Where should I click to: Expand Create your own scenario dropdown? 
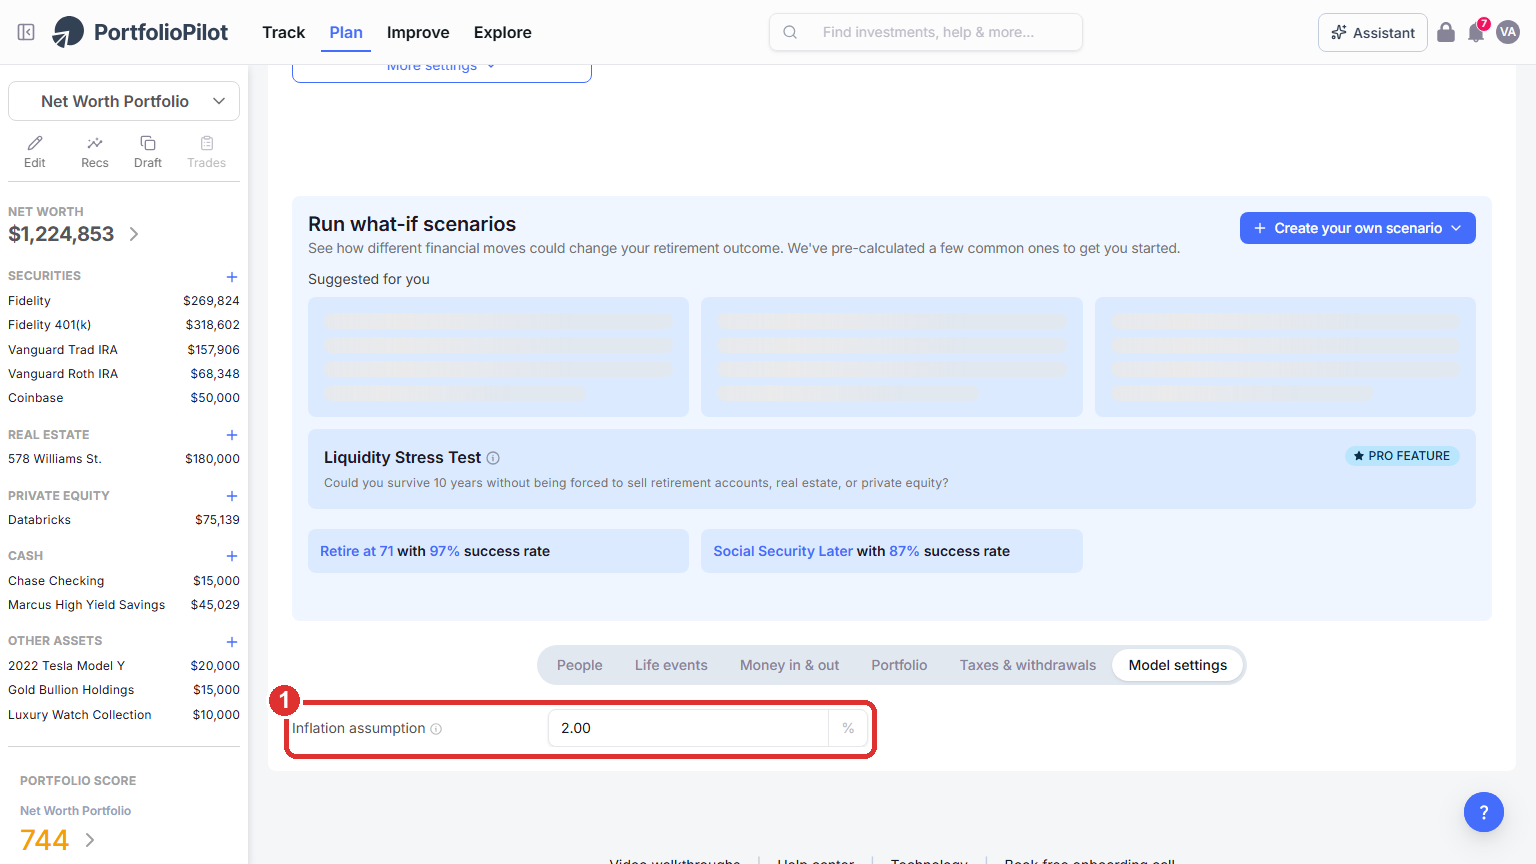click(1358, 228)
